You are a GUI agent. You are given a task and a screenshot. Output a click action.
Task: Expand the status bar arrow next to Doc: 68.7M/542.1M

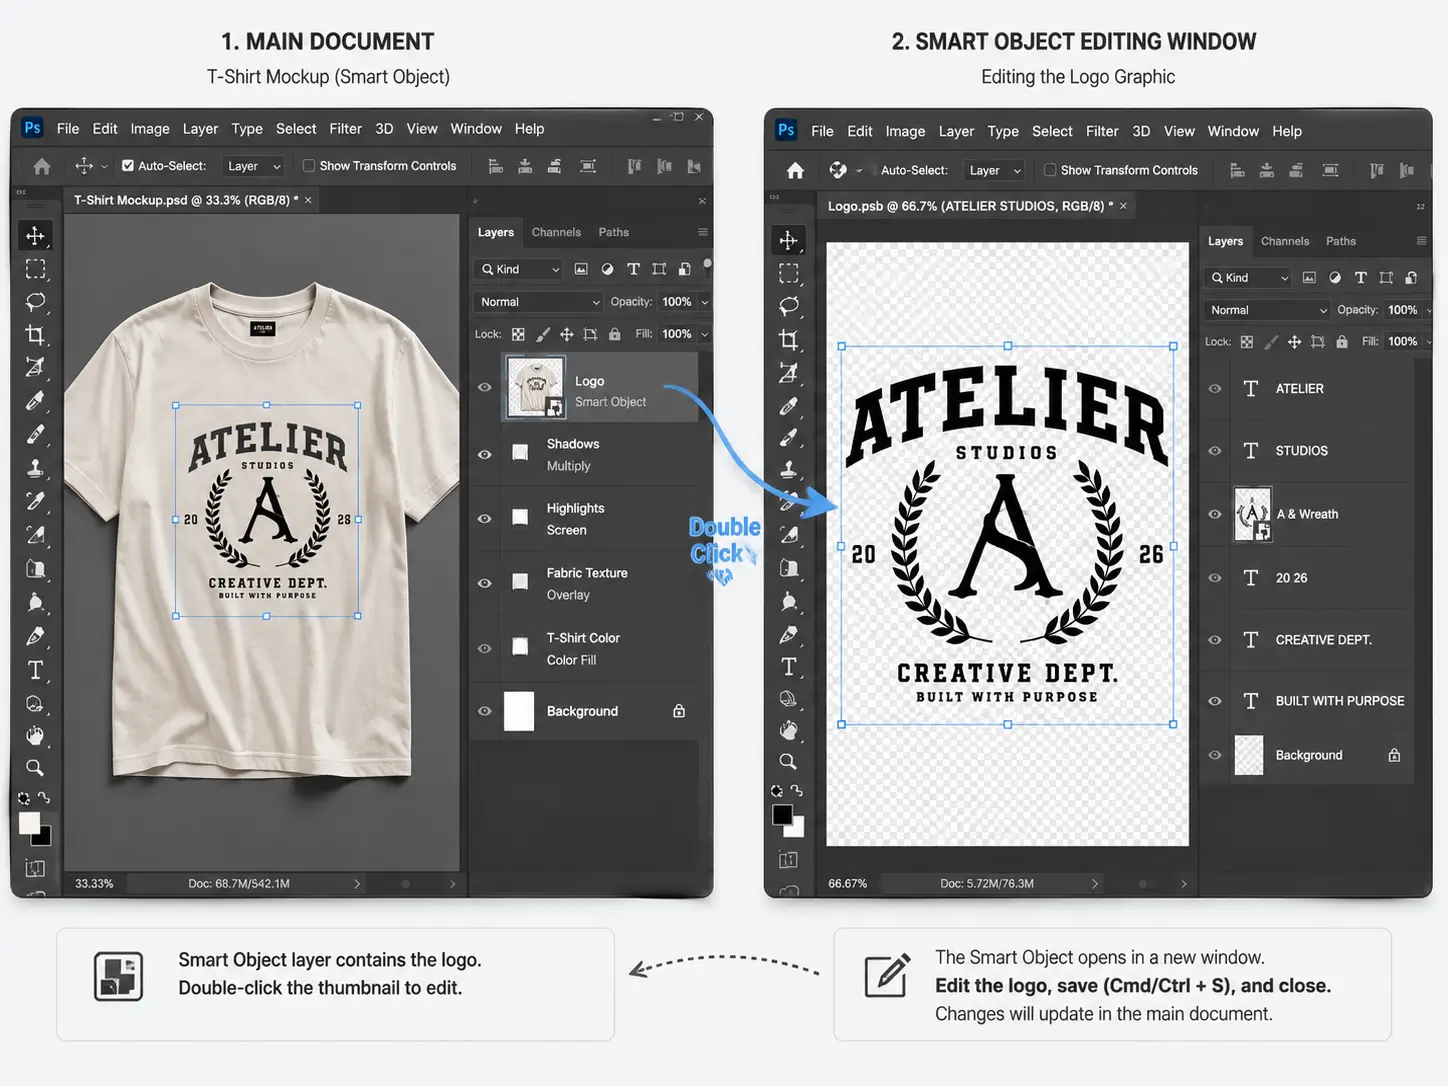click(357, 884)
